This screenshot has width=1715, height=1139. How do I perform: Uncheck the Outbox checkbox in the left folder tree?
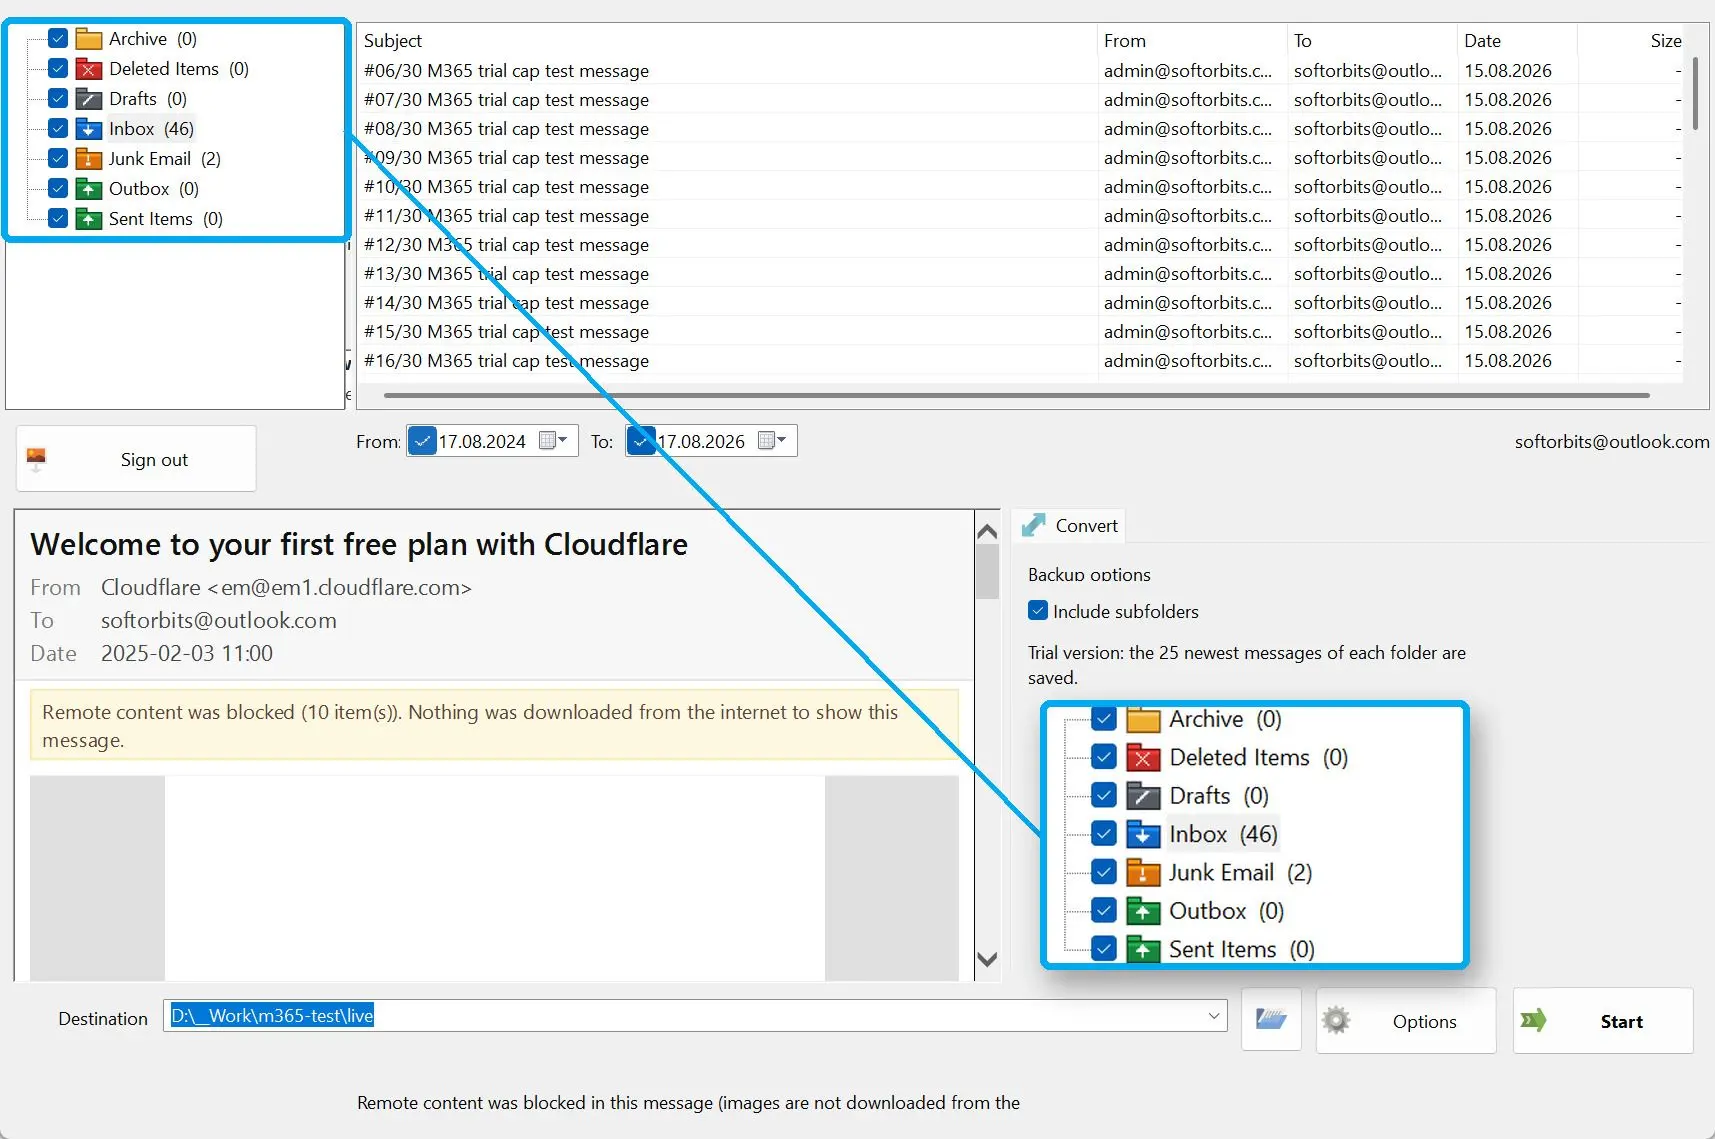(x=58, y=189)
